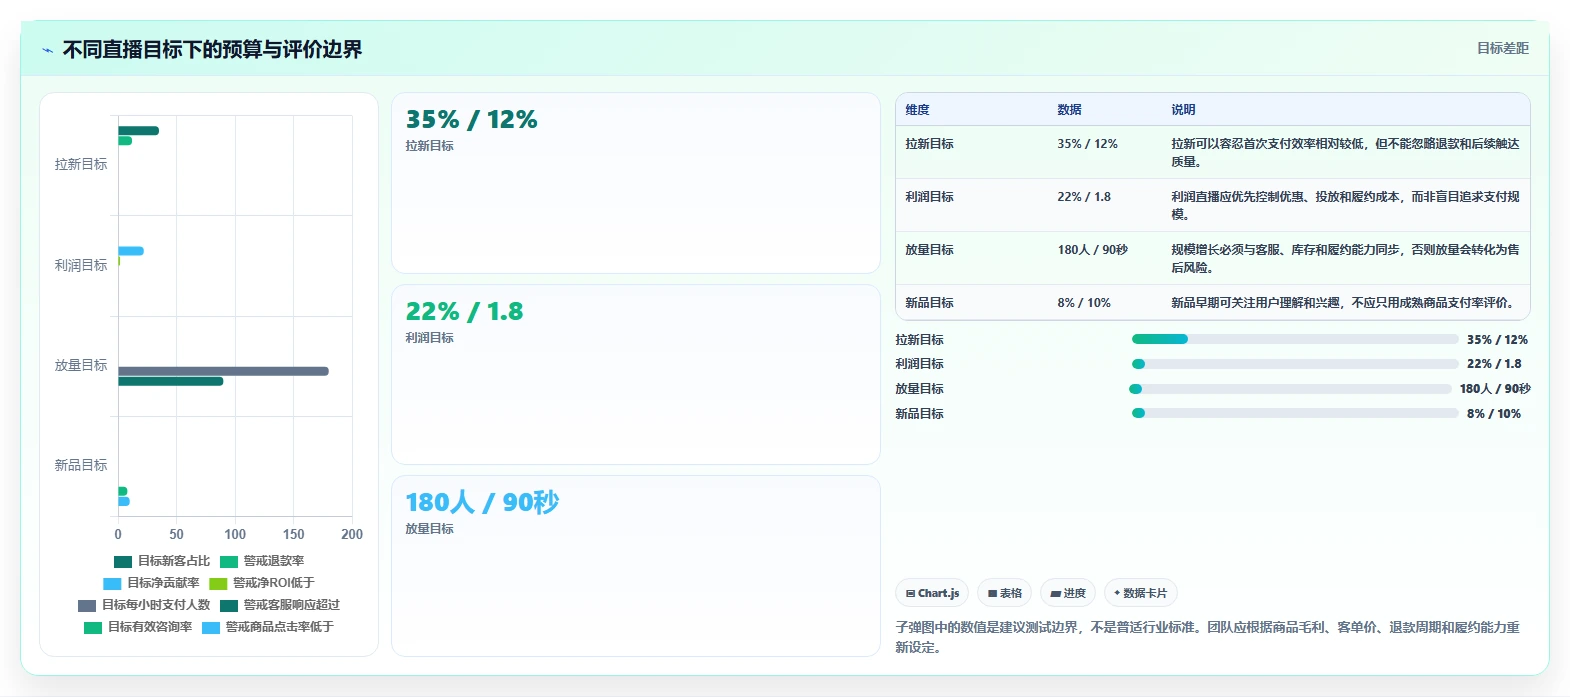Click the 拉新目标 progress row label

pyautogui.click(x=920, y=340)
